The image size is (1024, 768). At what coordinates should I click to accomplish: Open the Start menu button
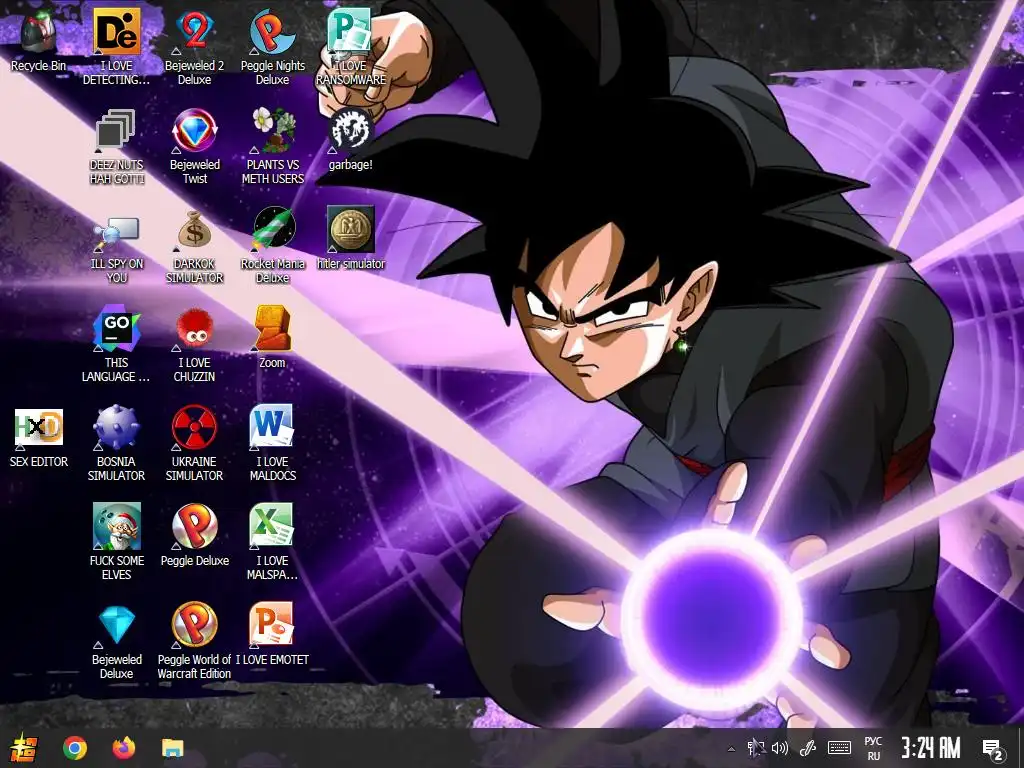[24, 748]
